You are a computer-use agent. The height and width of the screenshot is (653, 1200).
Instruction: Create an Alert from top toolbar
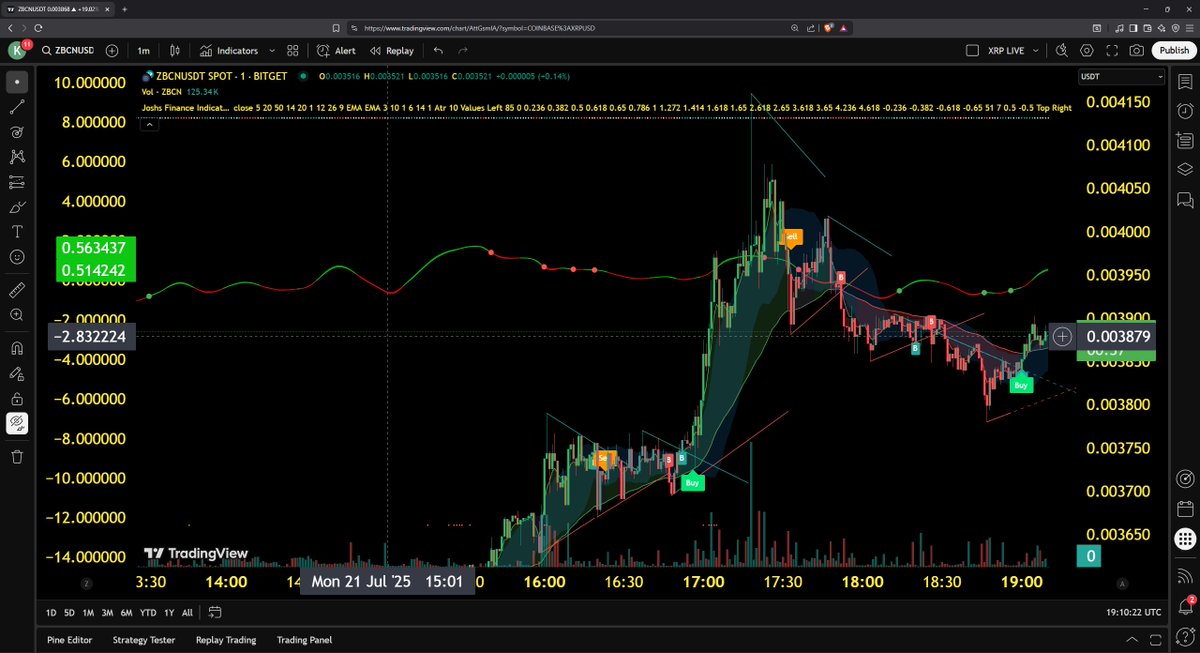tap(336, 50)
